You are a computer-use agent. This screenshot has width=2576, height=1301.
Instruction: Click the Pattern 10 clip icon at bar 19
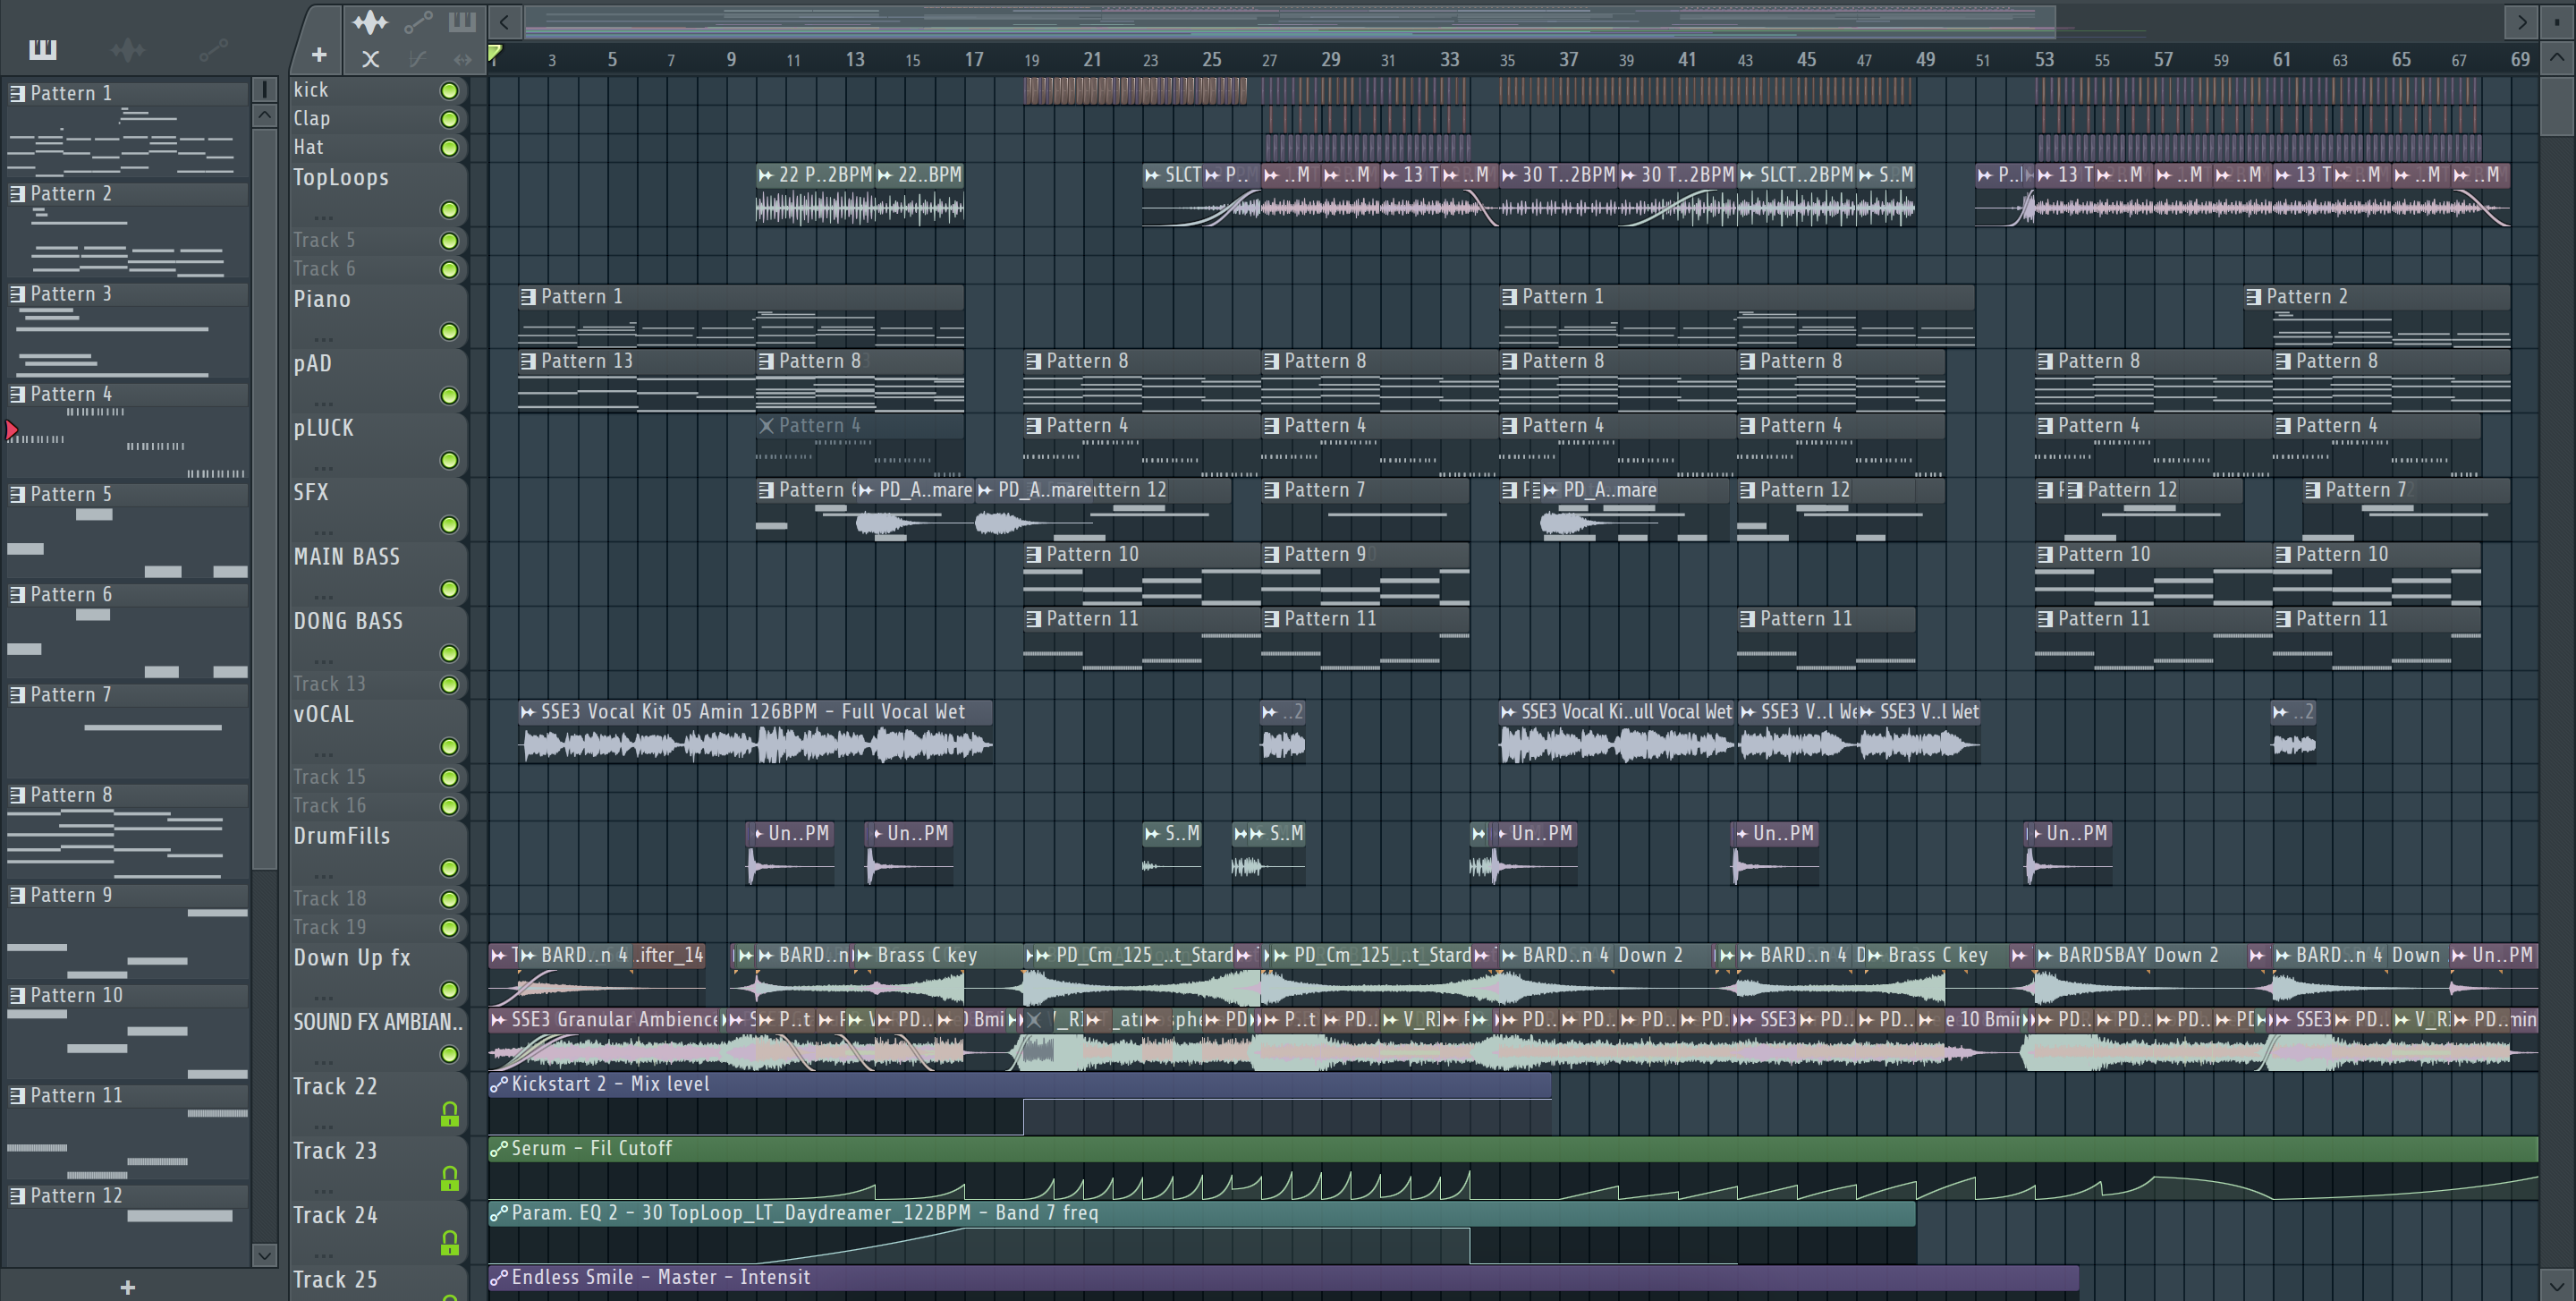pyautogui.click(x=1034, y=555)
